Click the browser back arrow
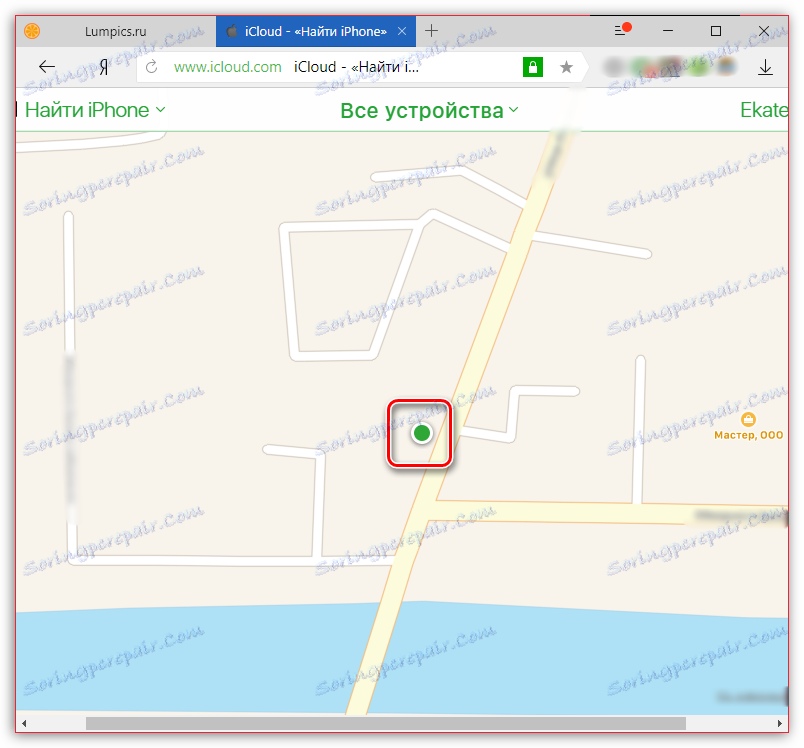This screenshot has height=748, width=804. click(47, 67)
